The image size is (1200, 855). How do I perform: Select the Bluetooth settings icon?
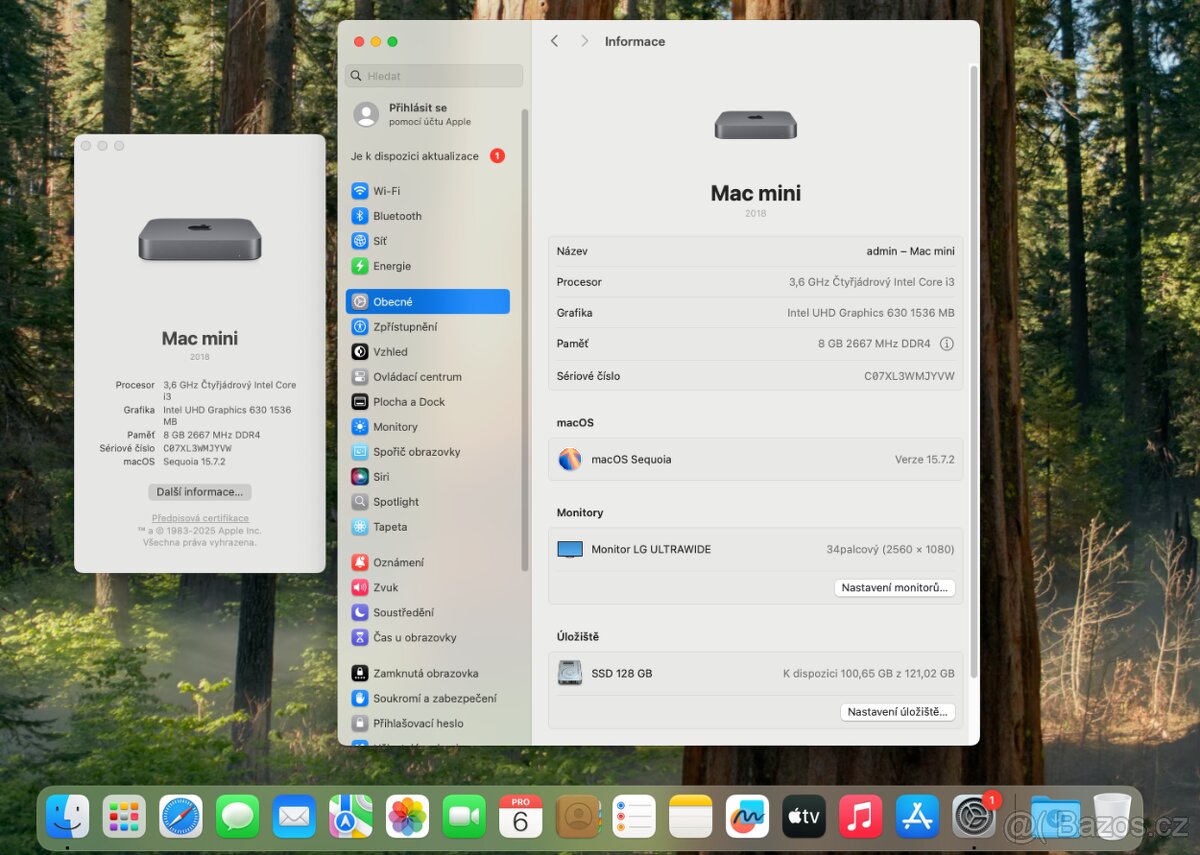coord(362,216)
